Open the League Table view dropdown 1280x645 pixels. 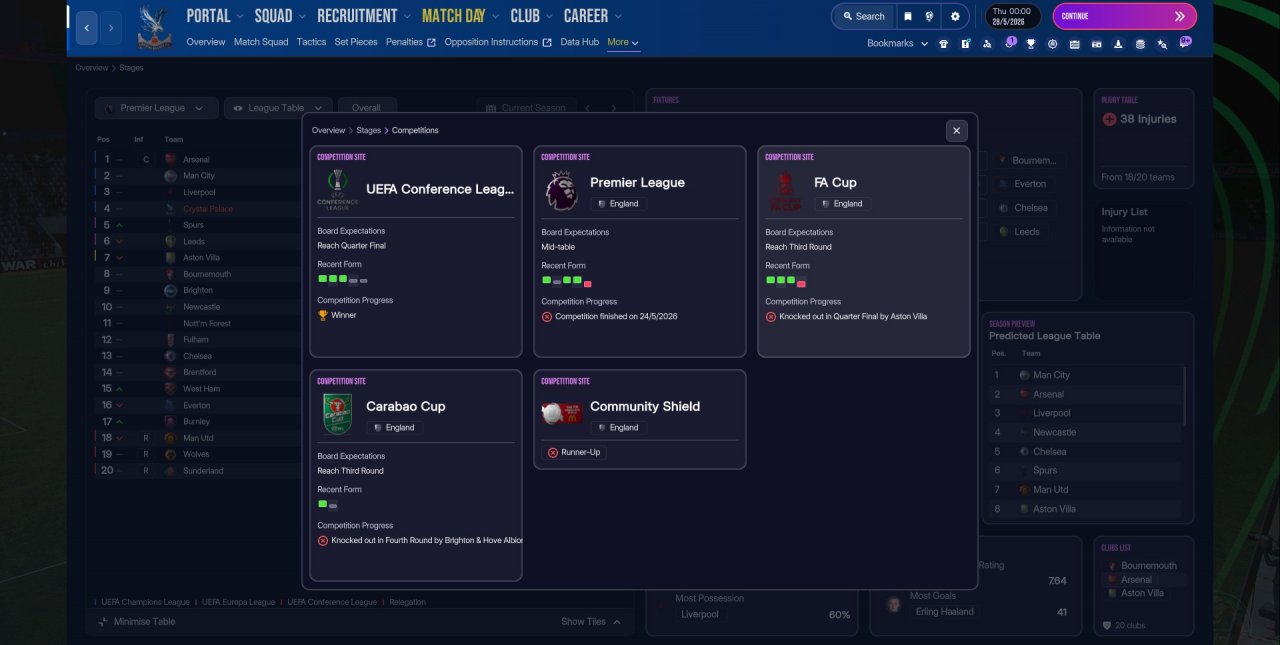click(x=278, y=108)
